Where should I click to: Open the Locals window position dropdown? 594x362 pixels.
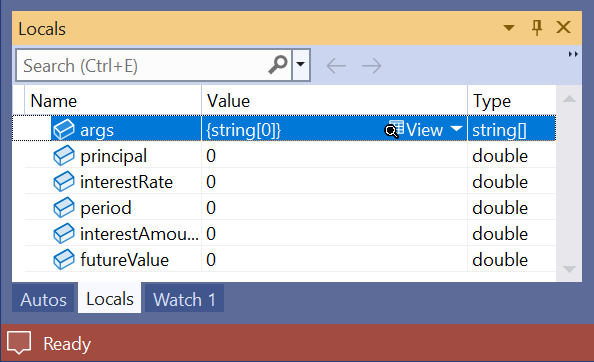509,28
